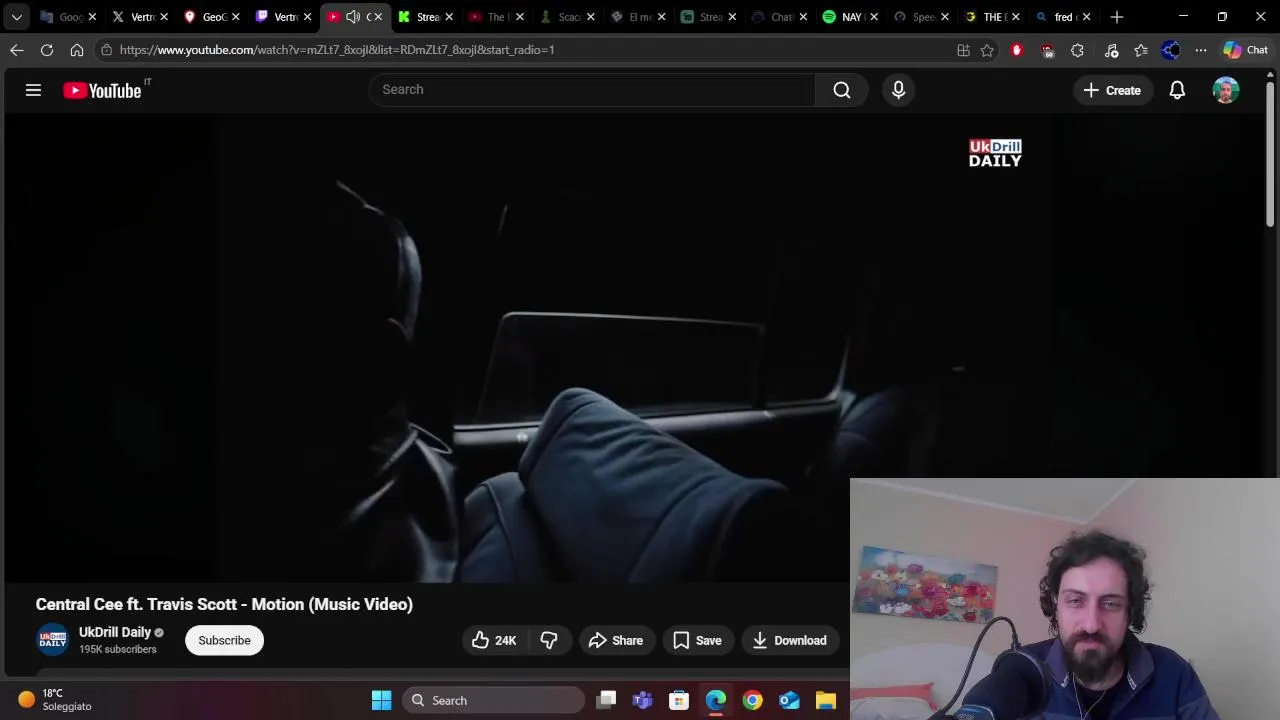Screen dimensions: 1280x720
Task: Open File Explorer from the taskbar
Action: 825,700
